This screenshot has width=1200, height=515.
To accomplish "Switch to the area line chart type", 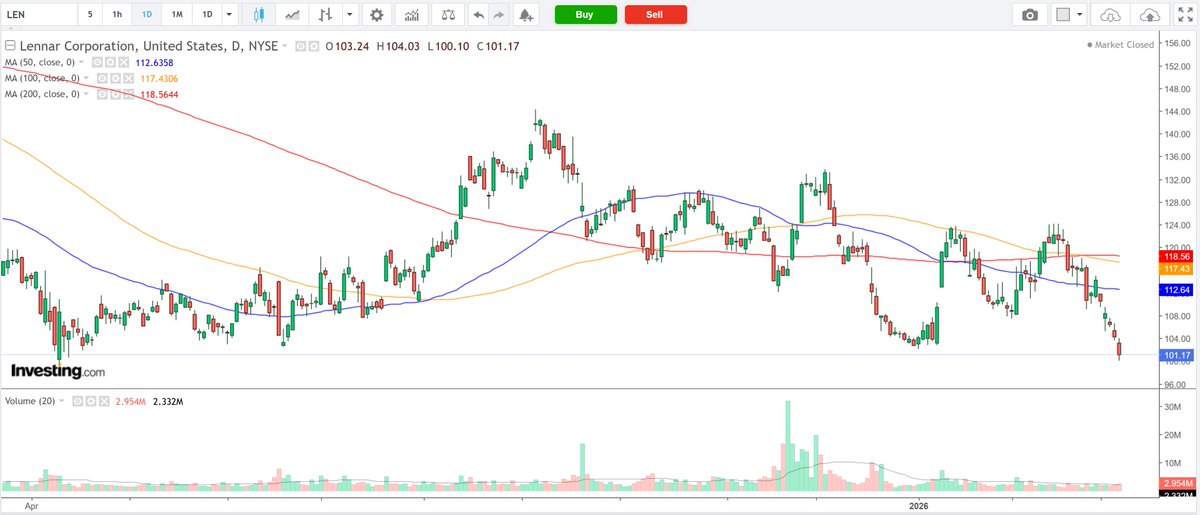I will [292, 15].
